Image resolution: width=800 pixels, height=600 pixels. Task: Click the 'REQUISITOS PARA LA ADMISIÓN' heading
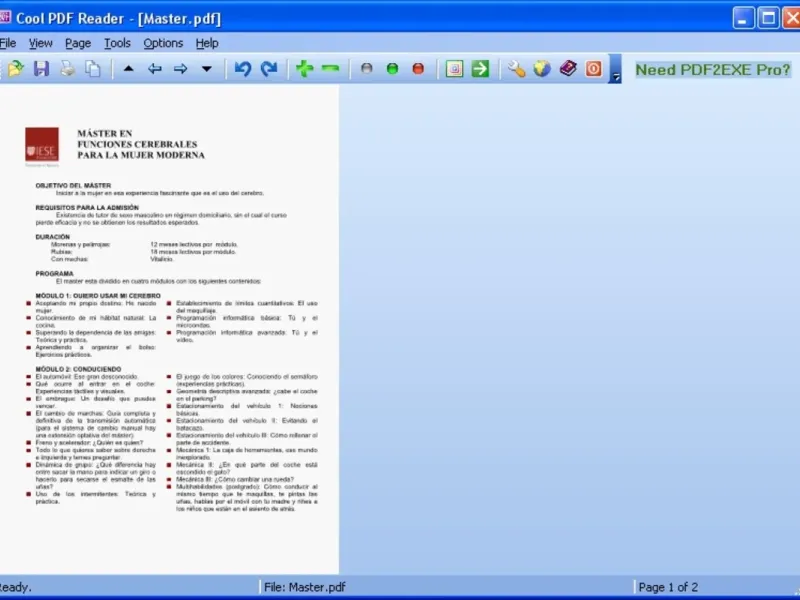pos(87,207)
